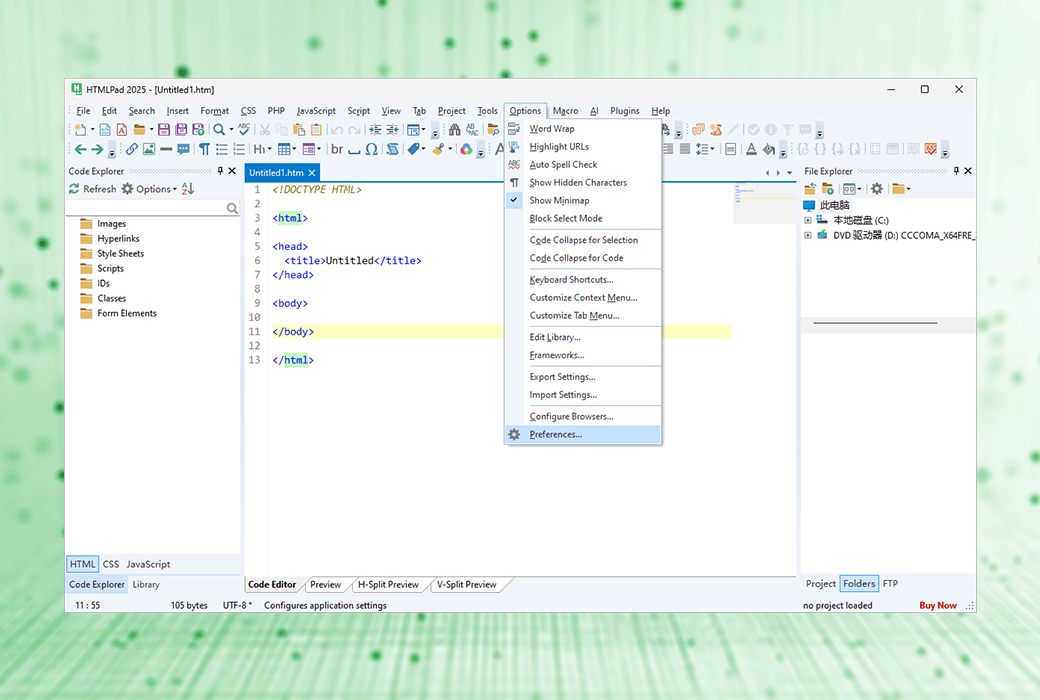Click the spell check ABC toolbar icon
Viewport: 1040px width, 700px height.
click(244, 129)
